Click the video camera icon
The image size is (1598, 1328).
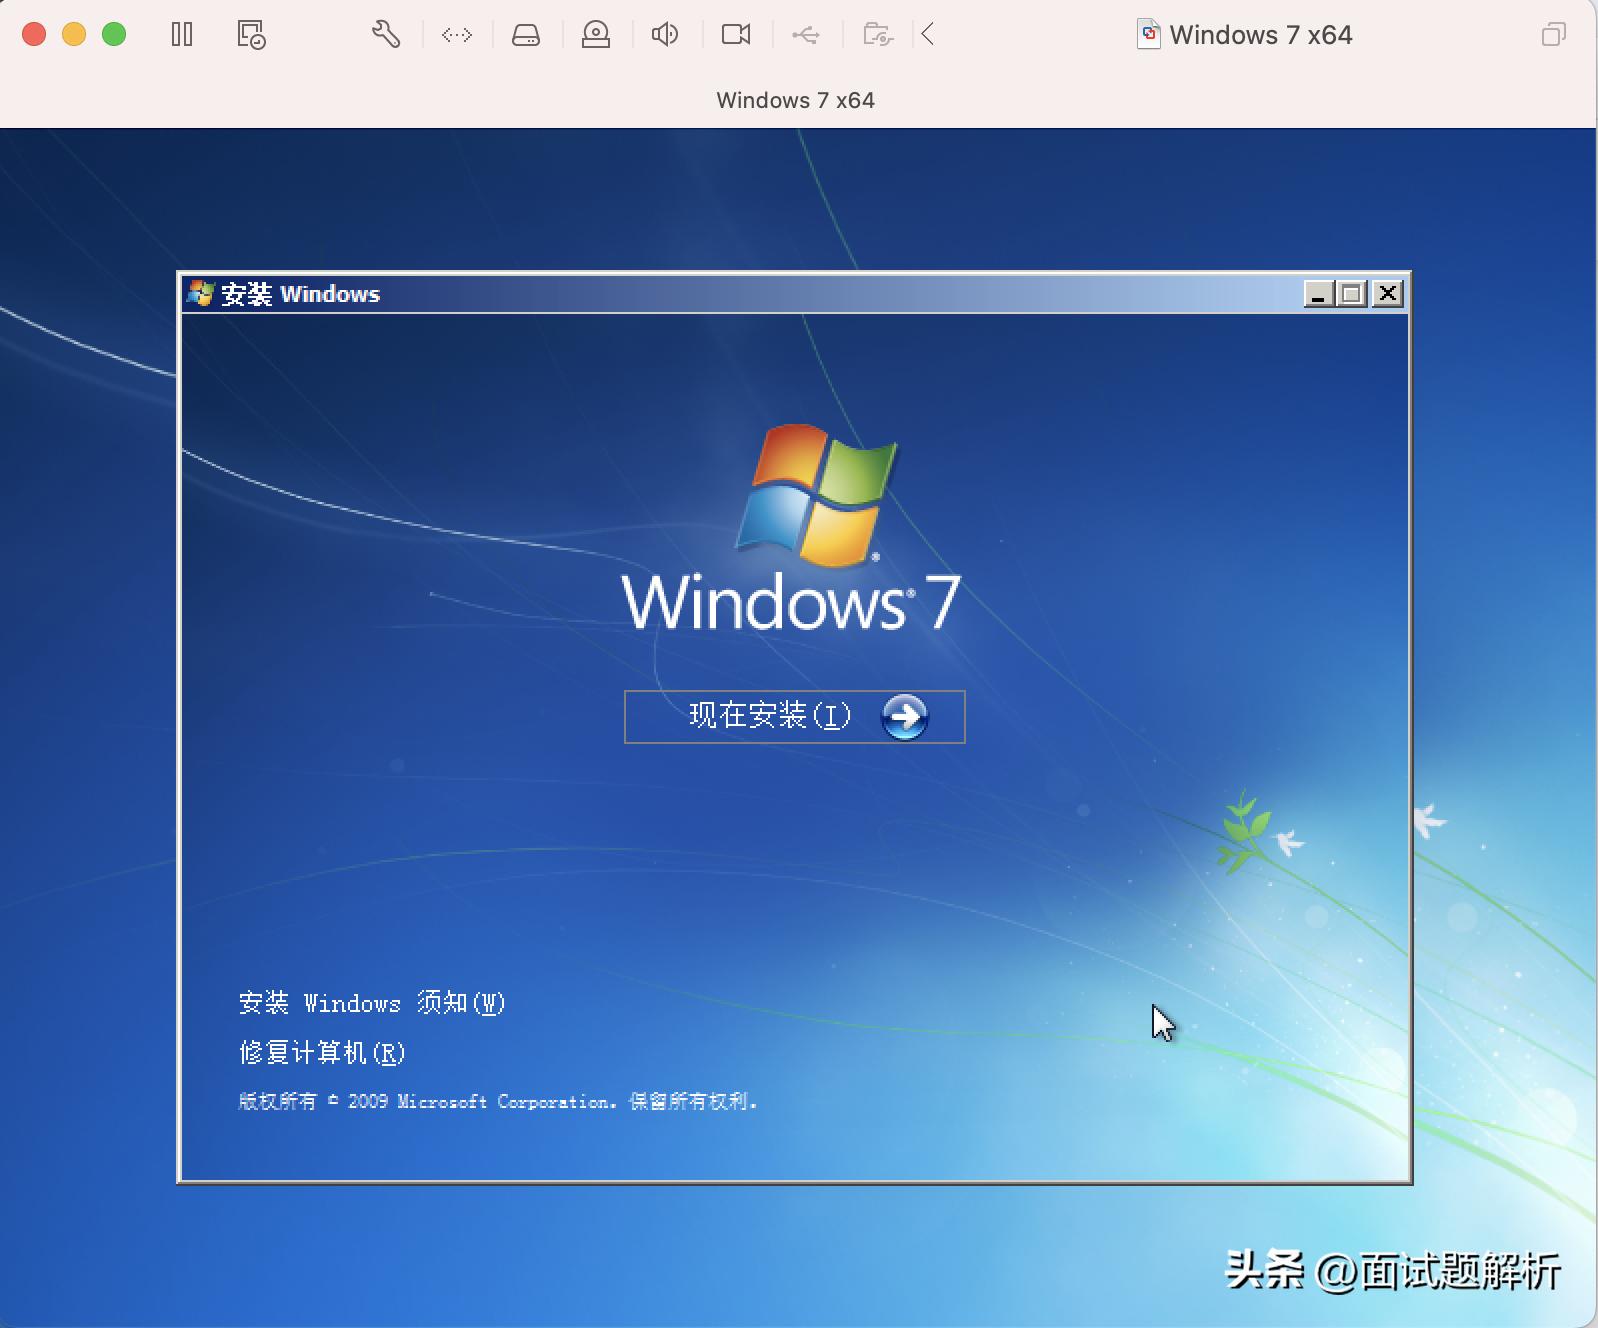pos(736,35)
